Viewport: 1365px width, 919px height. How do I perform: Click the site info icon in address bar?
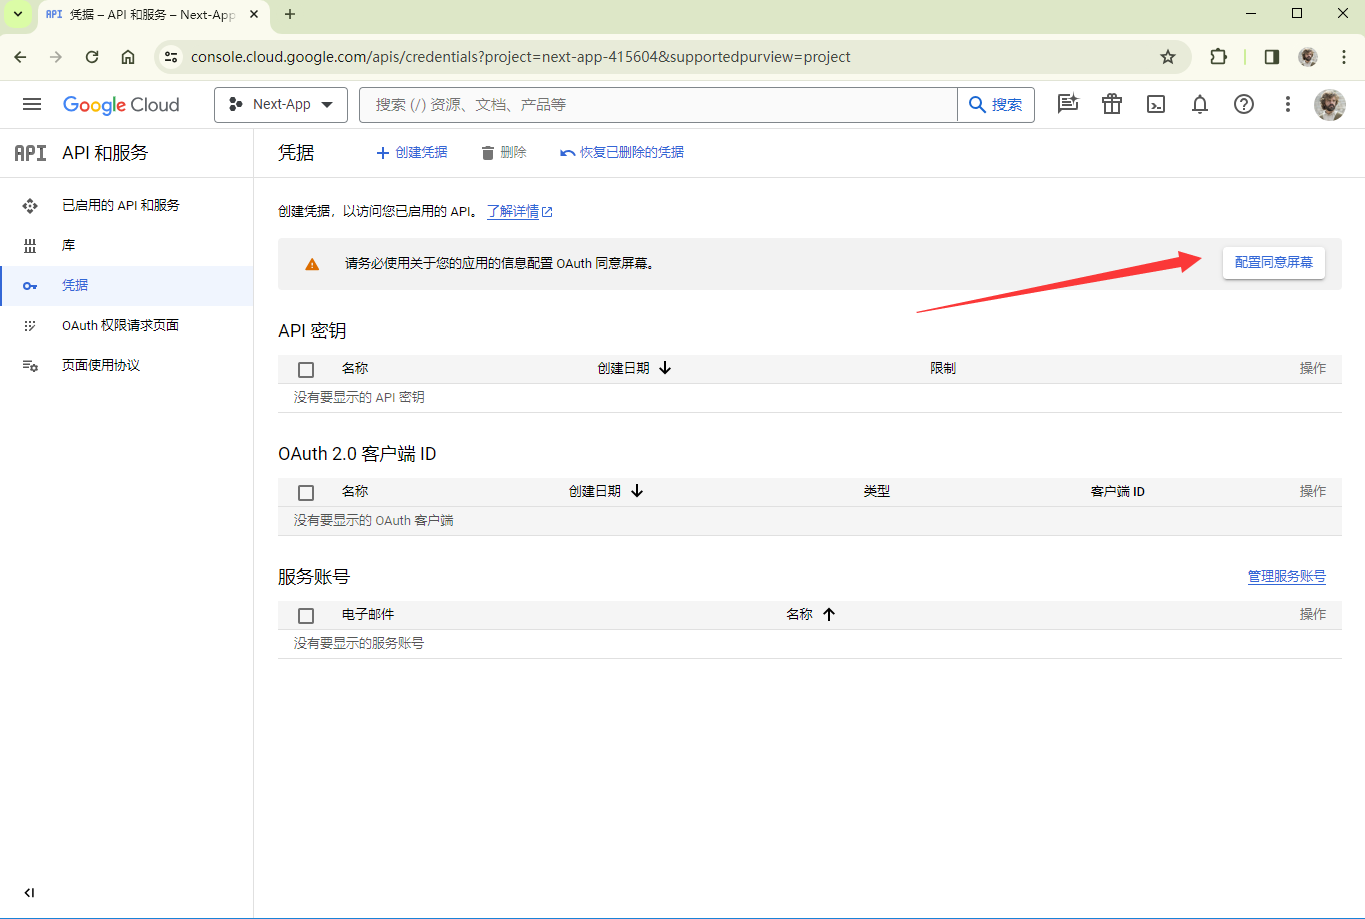171,57
